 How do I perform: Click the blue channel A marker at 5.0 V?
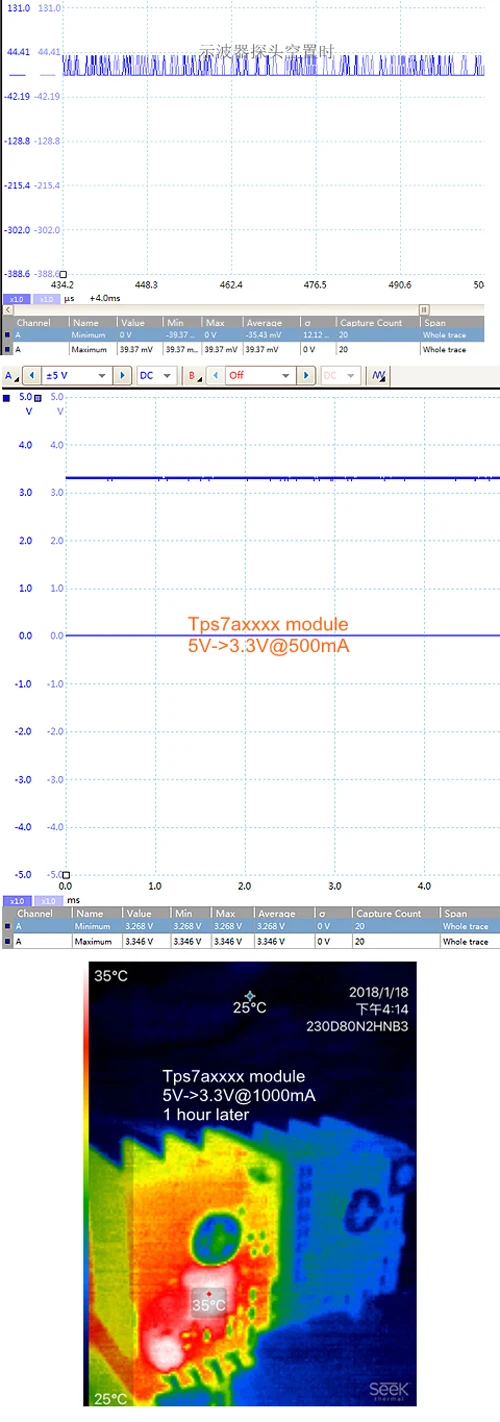8,398
